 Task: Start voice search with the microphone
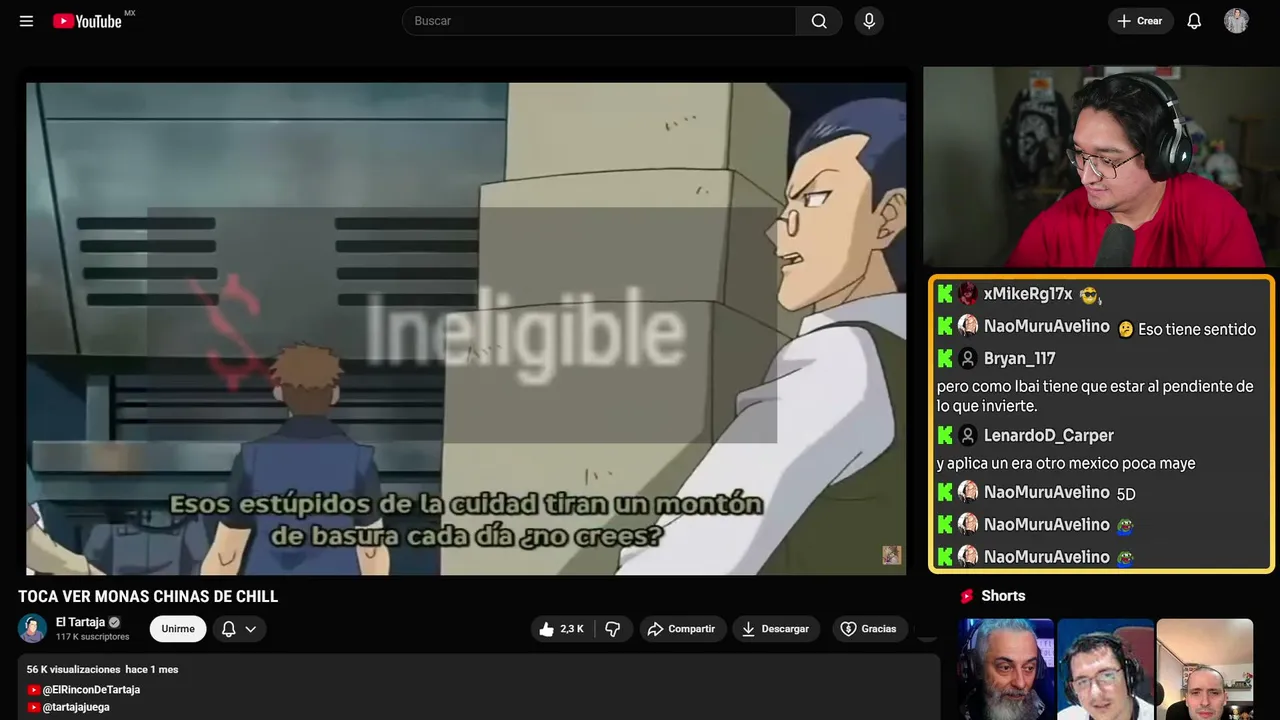(868, 21)
